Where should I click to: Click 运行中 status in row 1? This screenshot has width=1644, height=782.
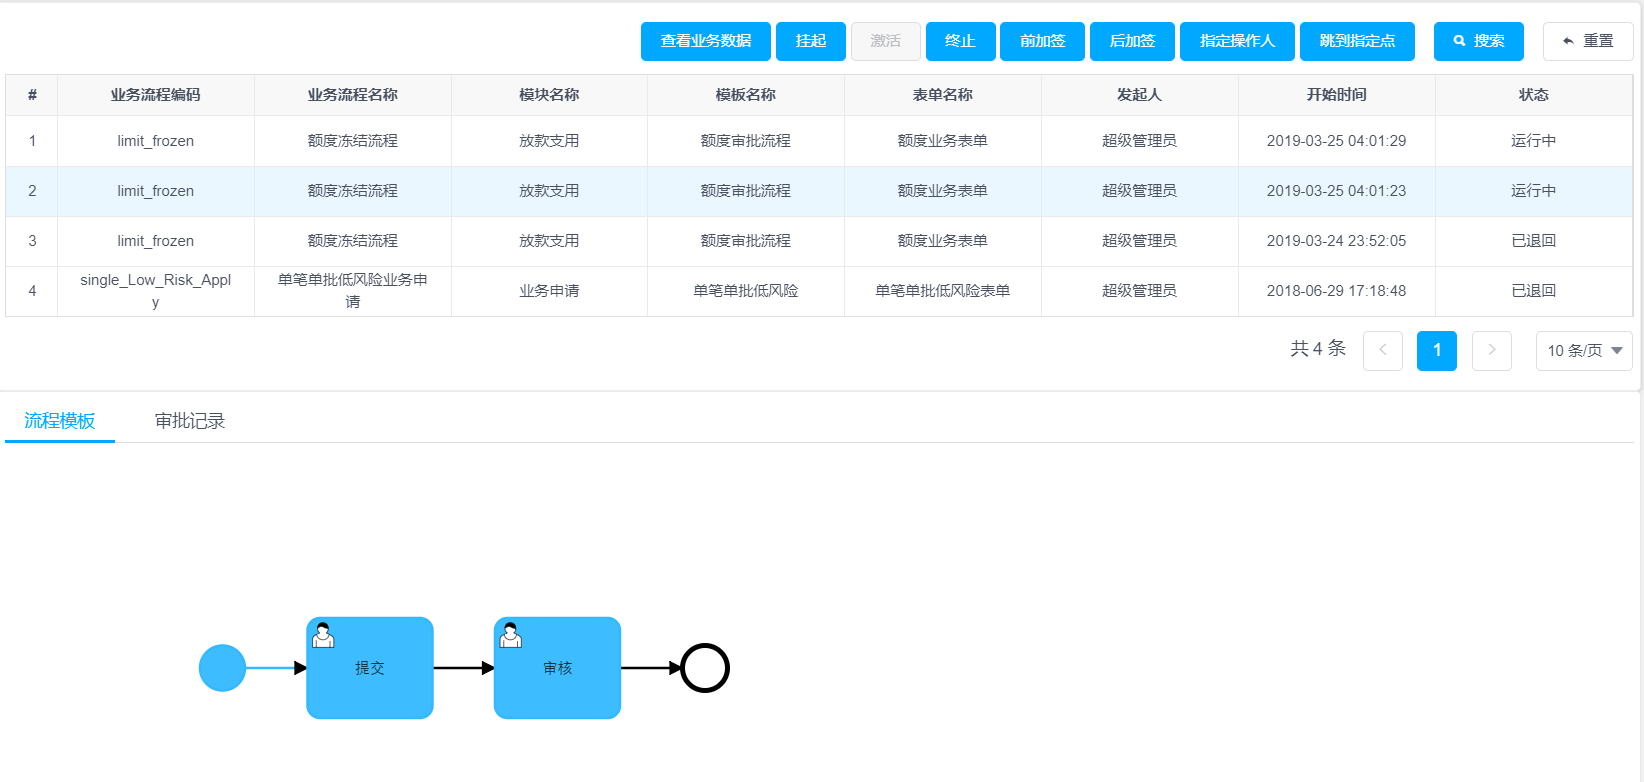[x=1534, y=141]
